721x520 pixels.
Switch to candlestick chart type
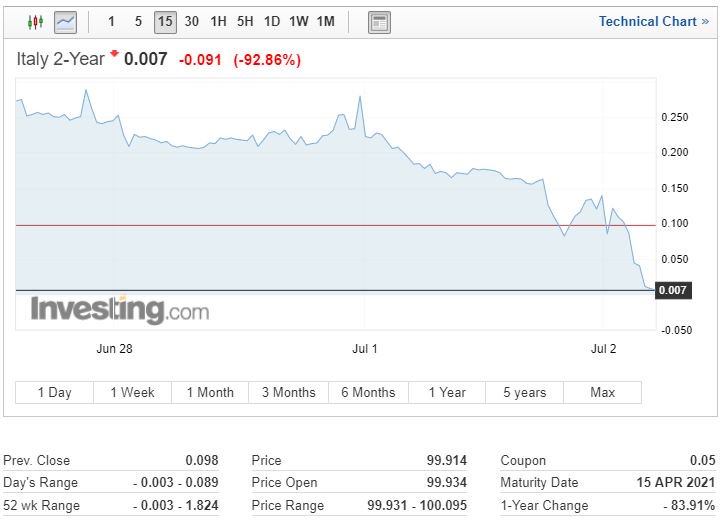click(36, 22)
